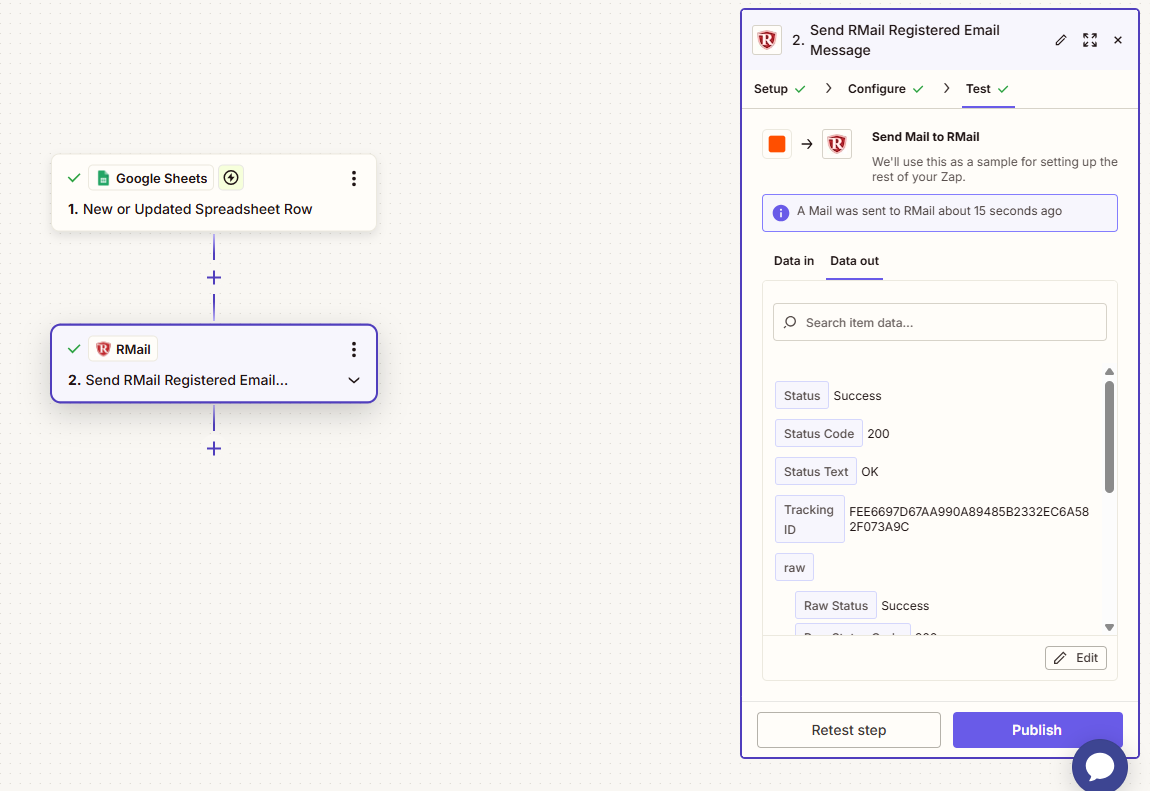Add a step between Google Sheets and RMail

(214, 277)
